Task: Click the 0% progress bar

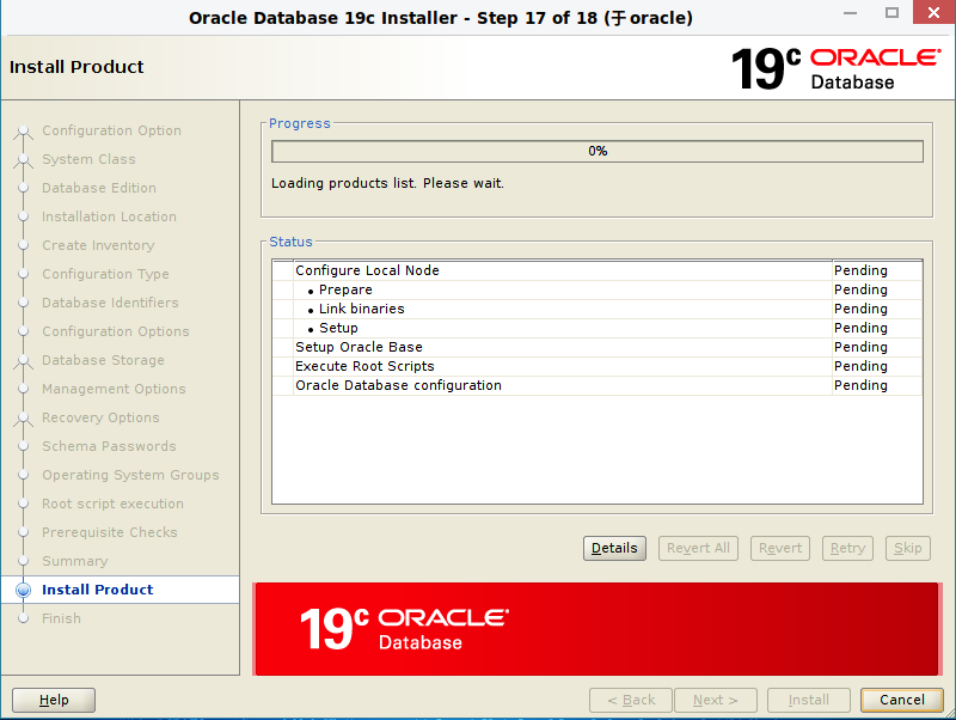Action: 597,151
